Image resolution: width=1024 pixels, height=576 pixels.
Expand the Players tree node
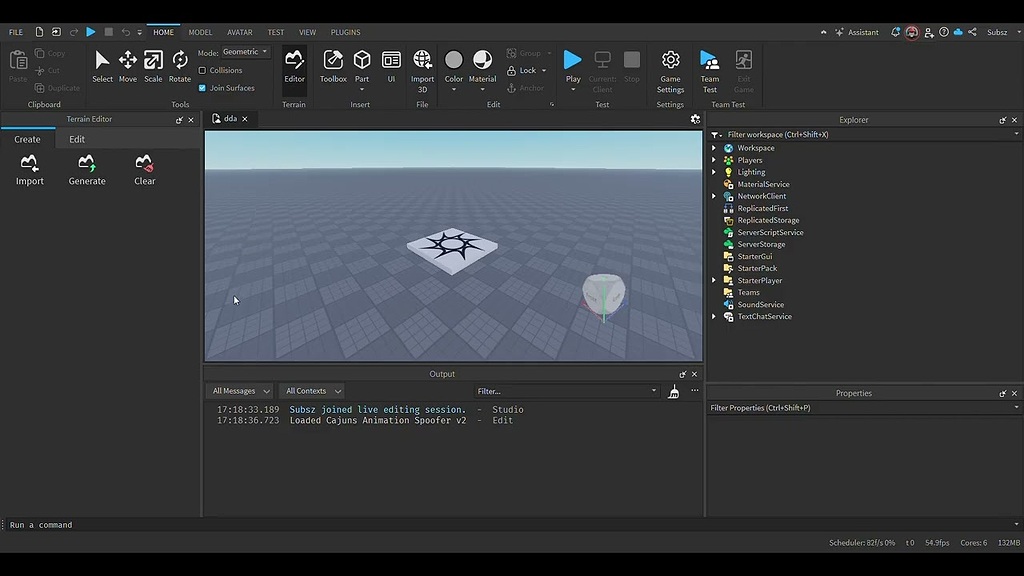(x=714, y=160)
